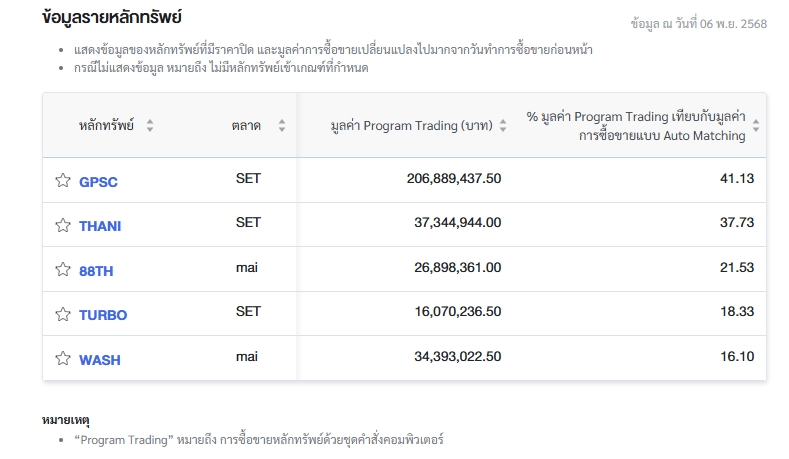
Task: Star GPSC as a favorite
Action: tap(63, 181)
